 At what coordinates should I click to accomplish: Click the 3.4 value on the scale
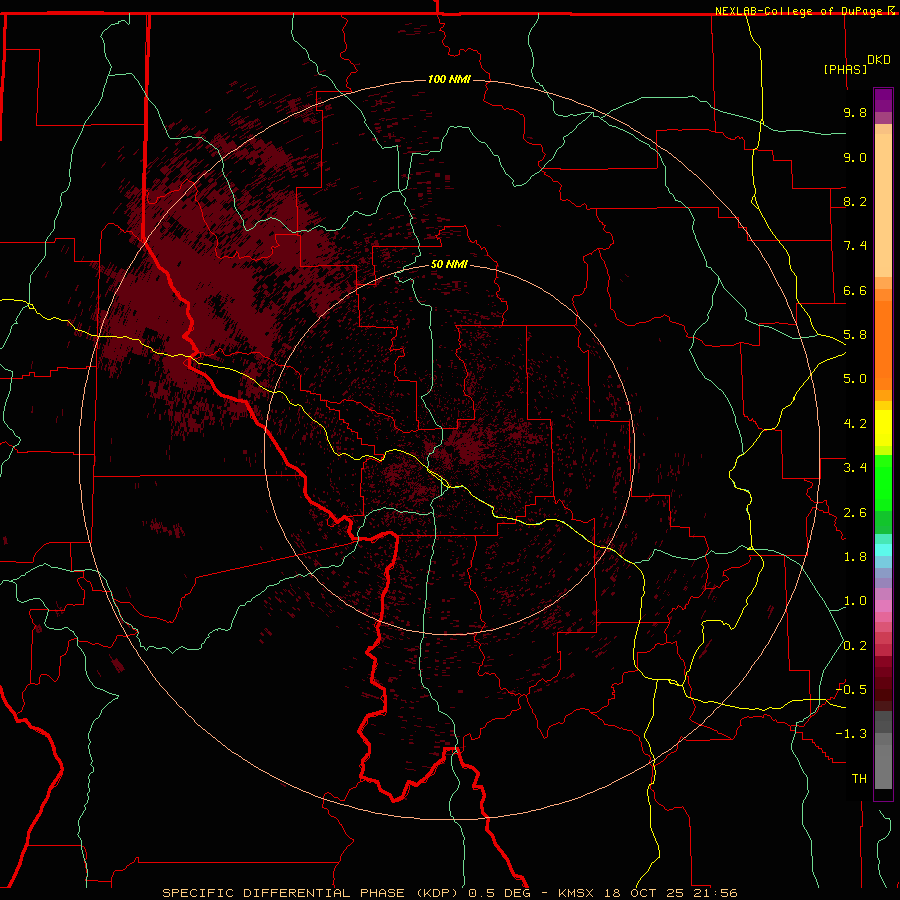855,468
